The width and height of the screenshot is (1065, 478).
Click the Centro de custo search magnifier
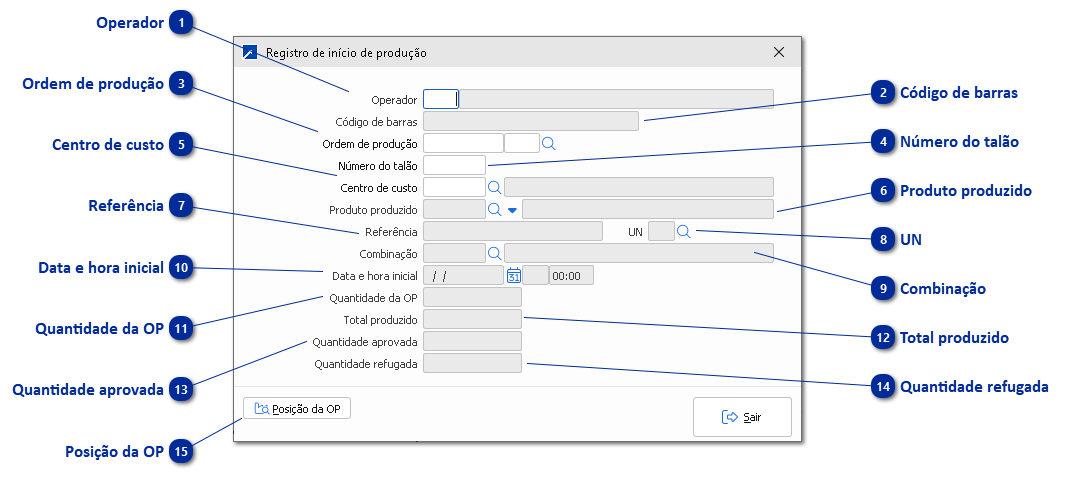click(x=493, y=186)
